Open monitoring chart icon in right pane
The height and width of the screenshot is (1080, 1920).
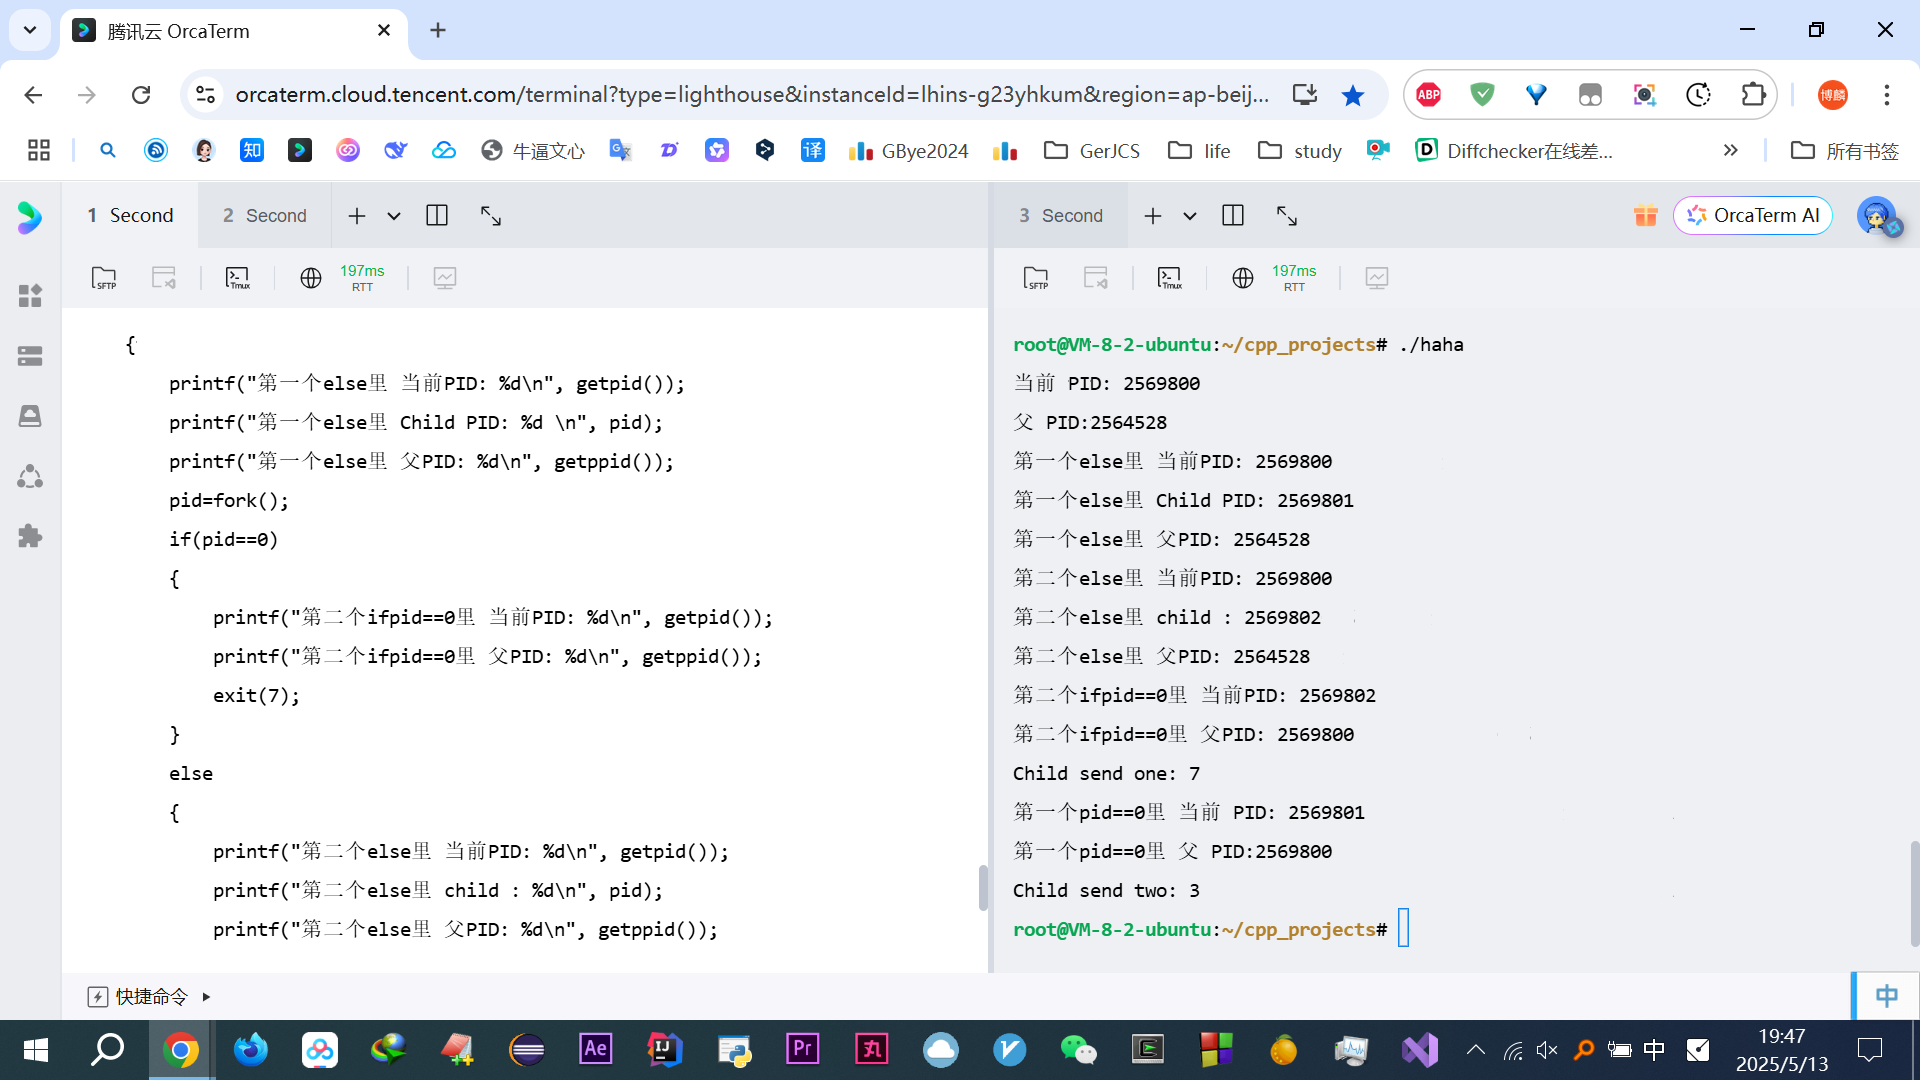pyautogui.click(x=1376, y=278)
